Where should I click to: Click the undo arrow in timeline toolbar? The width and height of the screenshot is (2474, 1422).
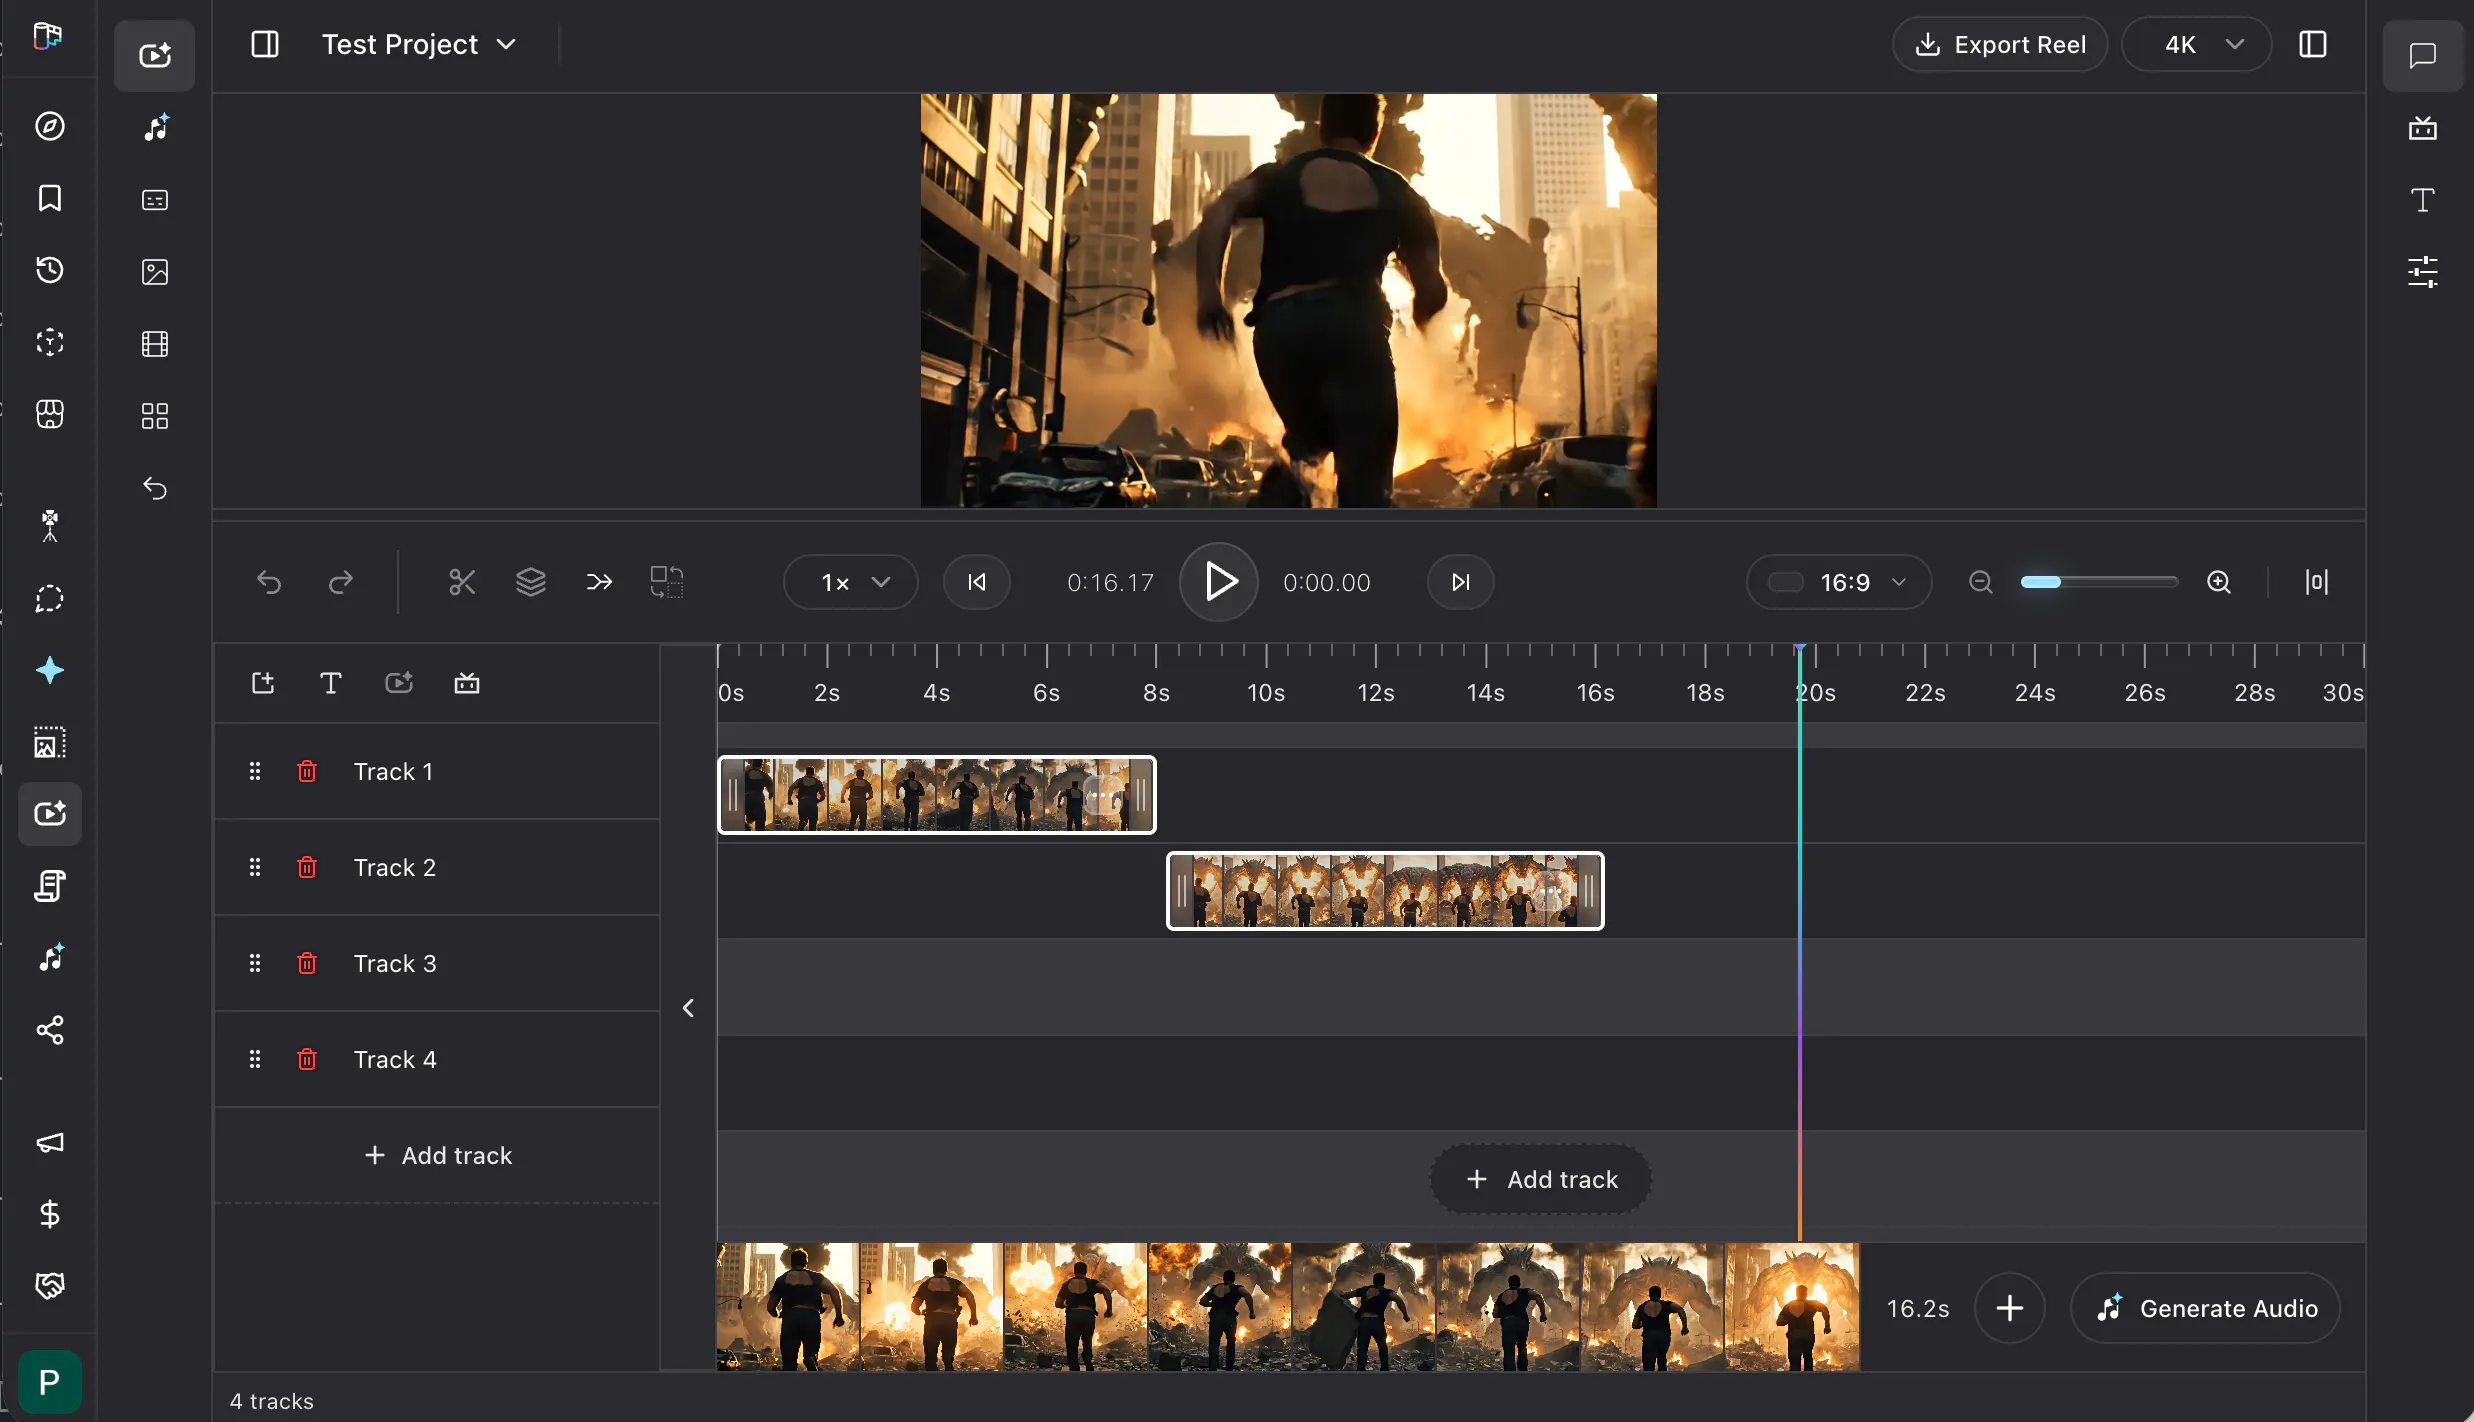click(x=269, y=582)
